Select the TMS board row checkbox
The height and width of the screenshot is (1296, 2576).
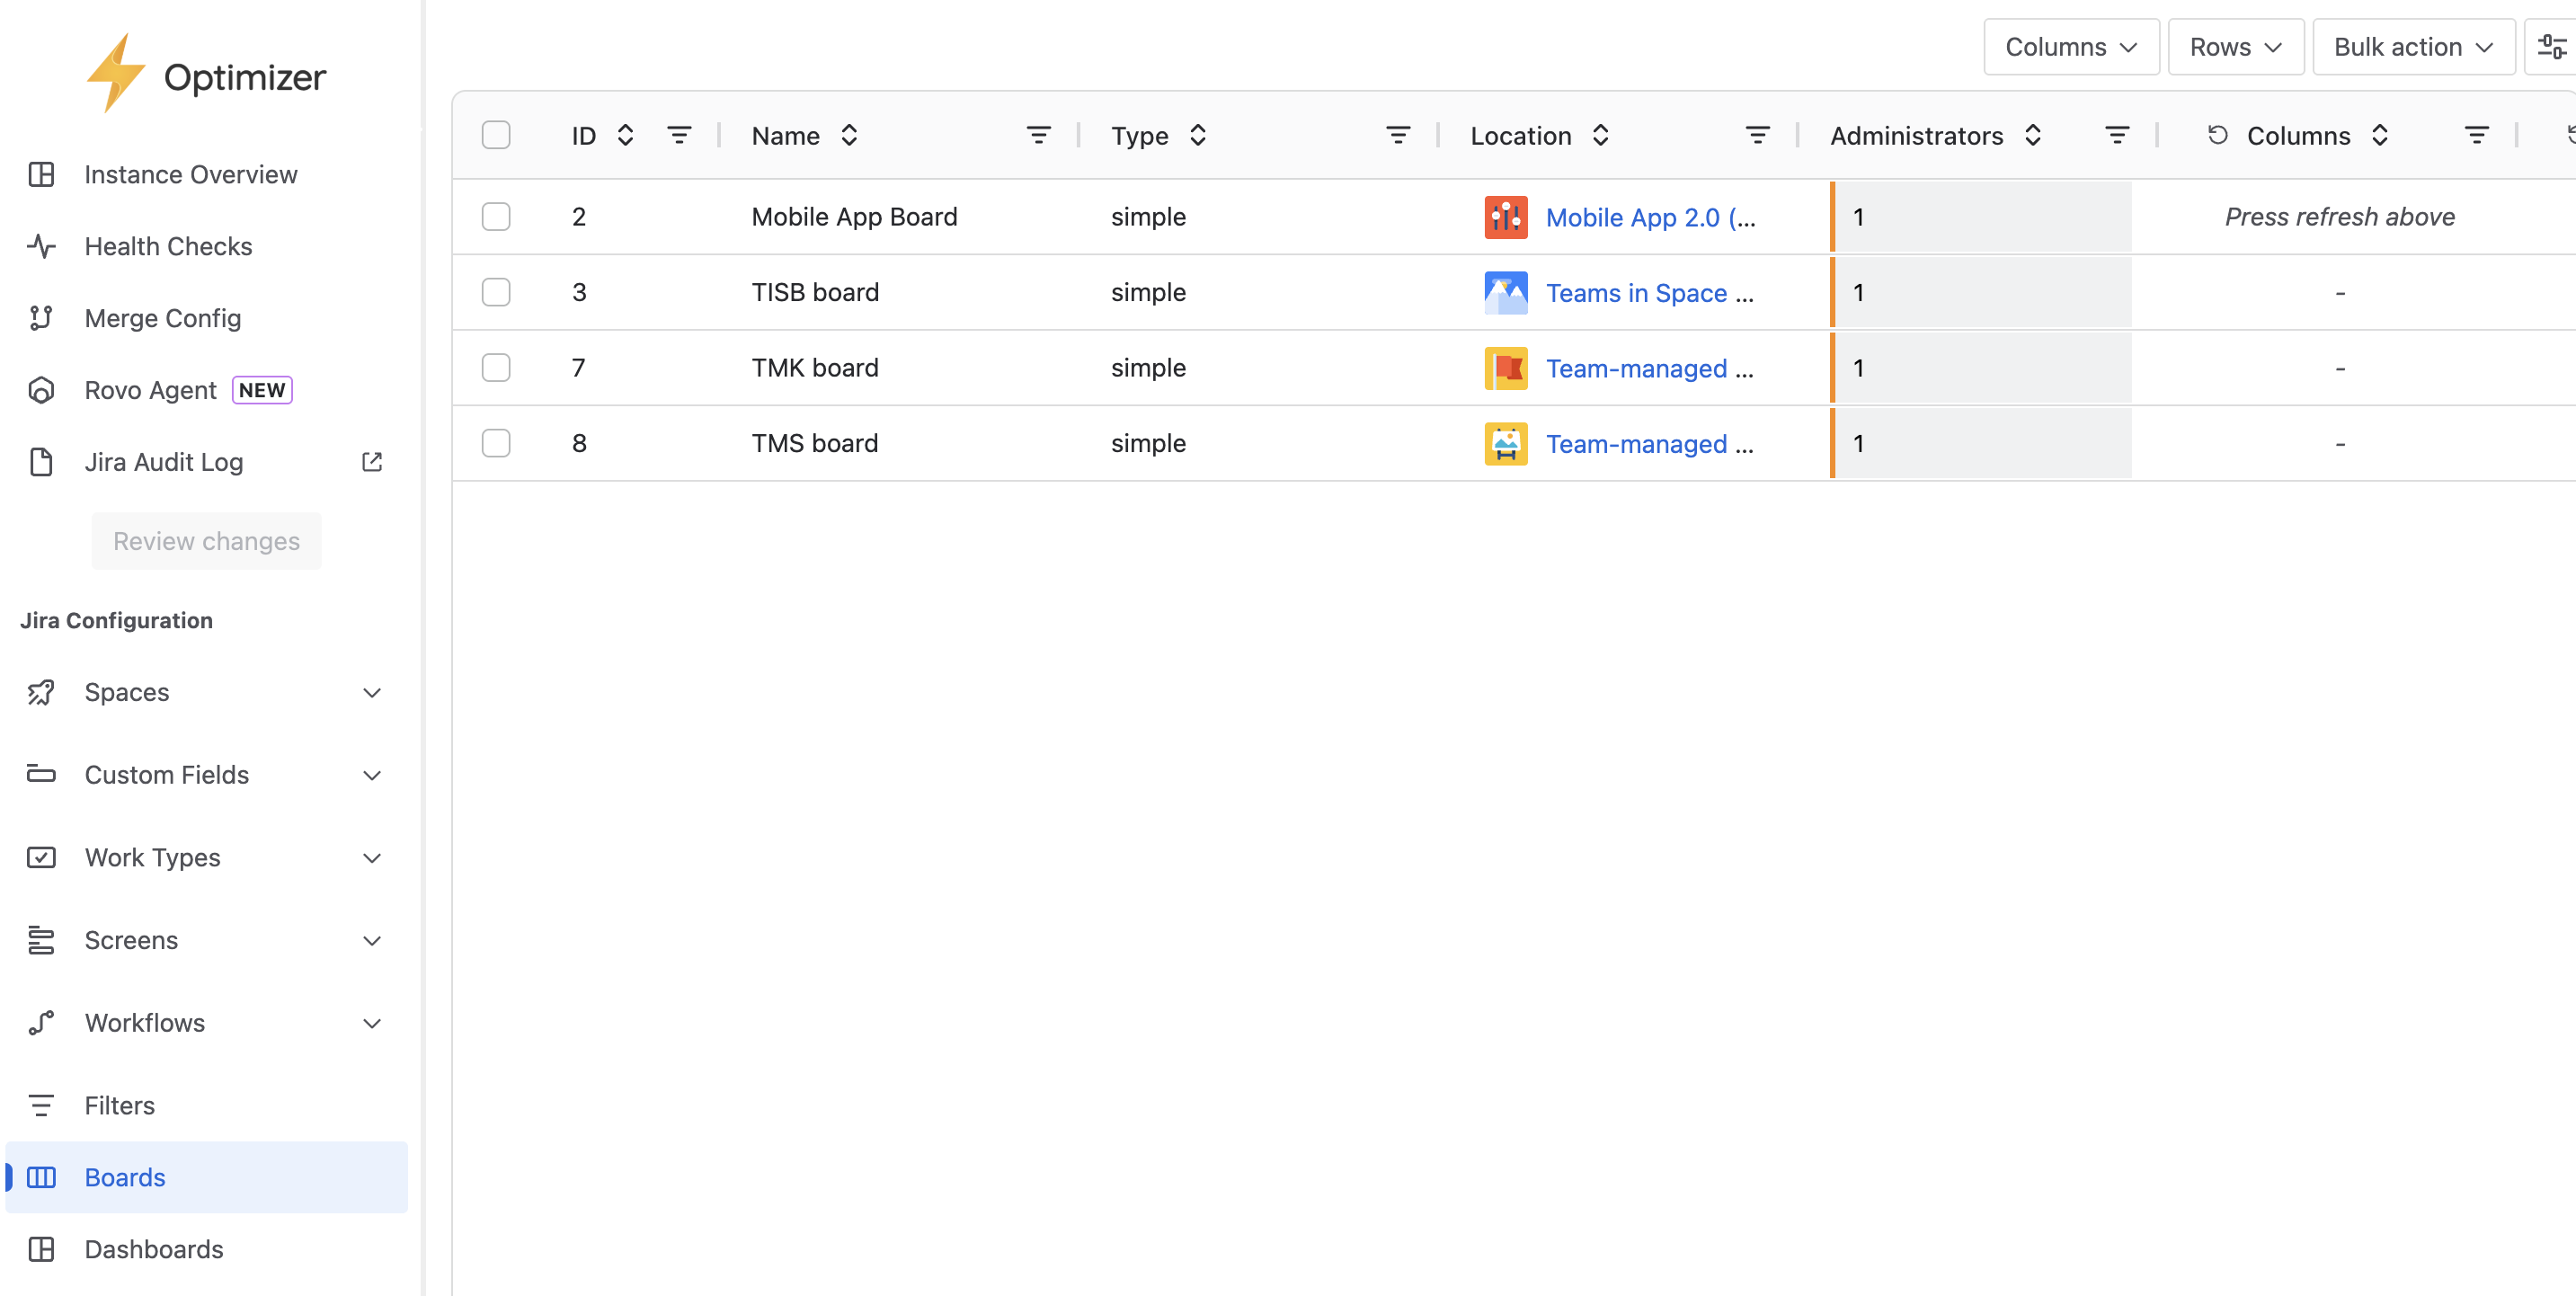click(496, 443)
